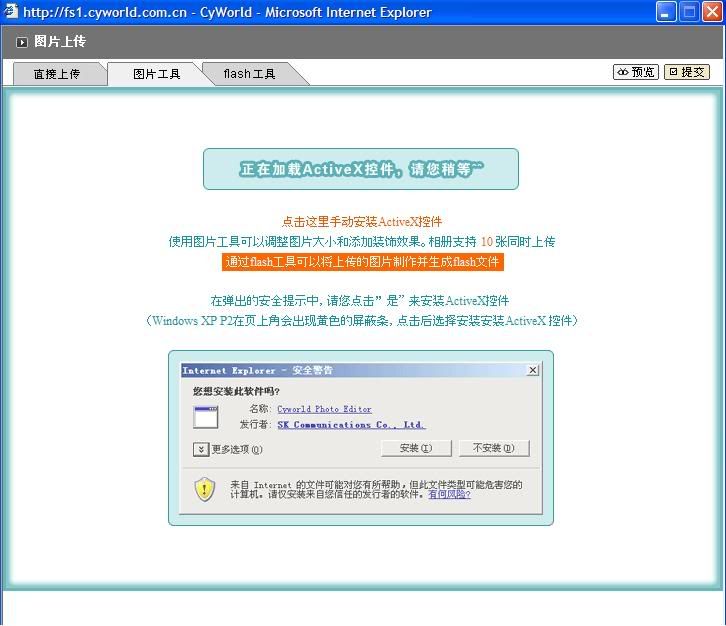Minimize the Internet Explorer window
The width and height of the screenshot is (726, 626).
666,12
